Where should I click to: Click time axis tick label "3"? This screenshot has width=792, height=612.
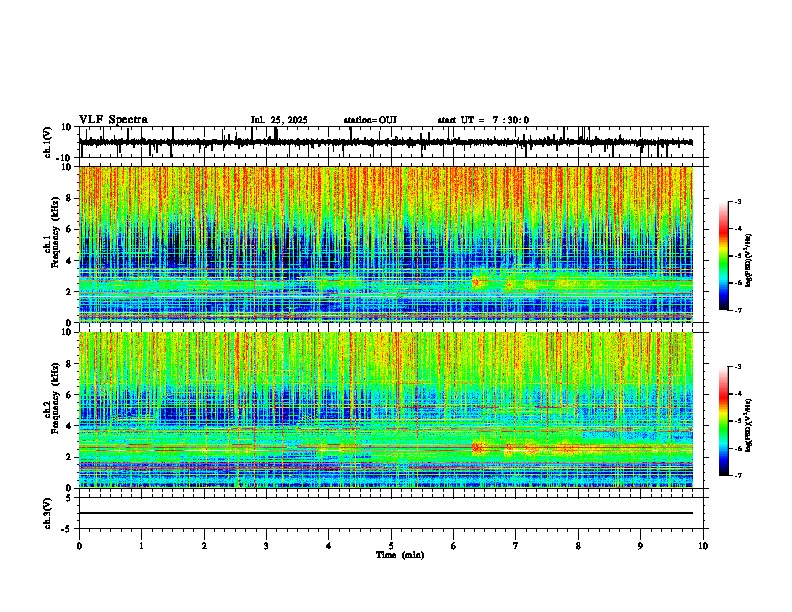(x=266, y=546)
